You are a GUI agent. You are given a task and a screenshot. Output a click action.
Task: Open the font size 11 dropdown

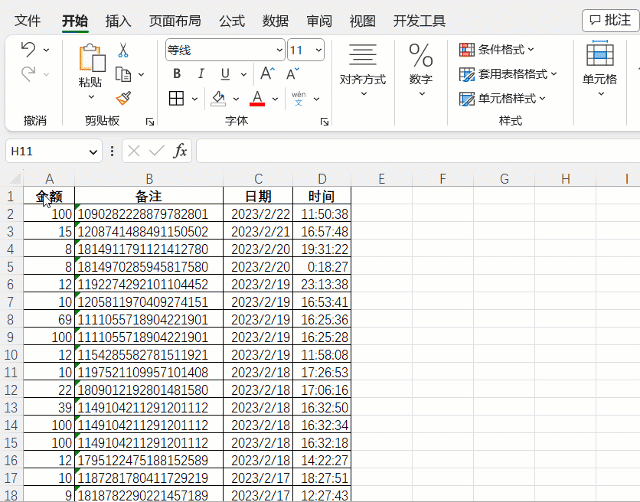click(318, 50)
